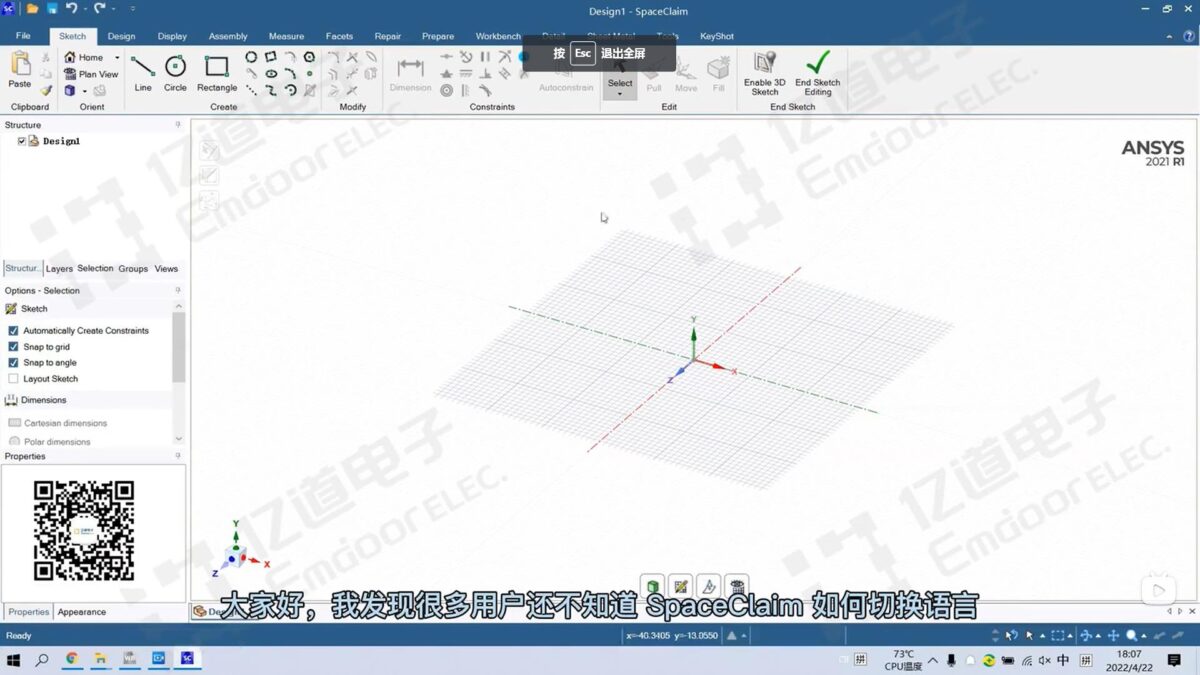Choose the Fill tool in Edit
1200x675 pixels.
coord(718,74)
